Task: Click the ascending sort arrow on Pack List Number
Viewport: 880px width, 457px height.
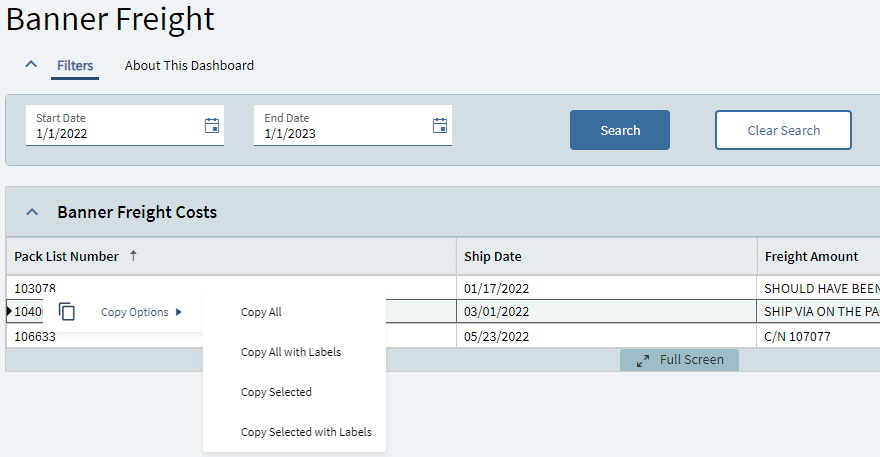Action: pyautogui.click(x=133, y=256)
